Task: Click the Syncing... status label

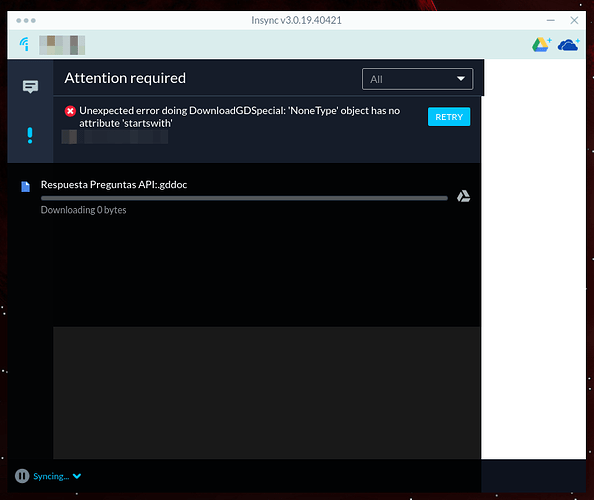Action: (x=51, y=476)
